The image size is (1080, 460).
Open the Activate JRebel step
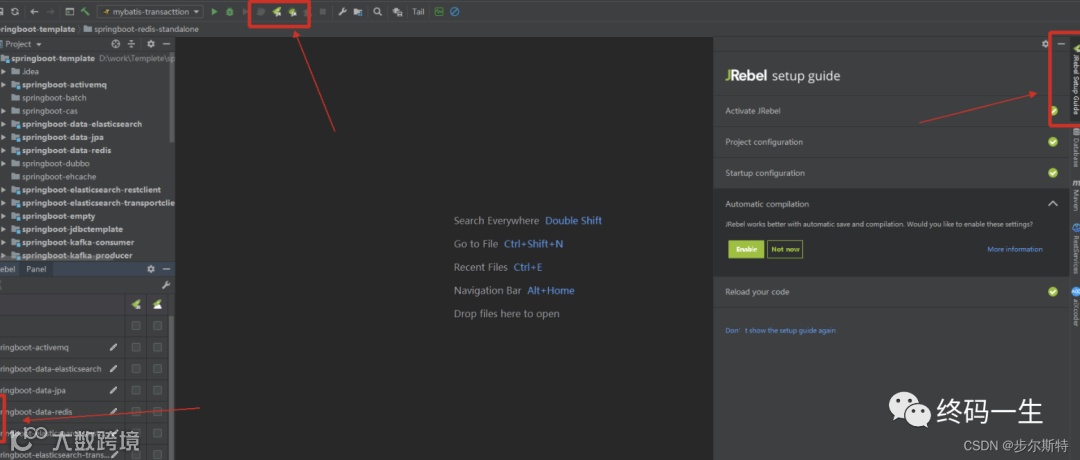point(891,111)
